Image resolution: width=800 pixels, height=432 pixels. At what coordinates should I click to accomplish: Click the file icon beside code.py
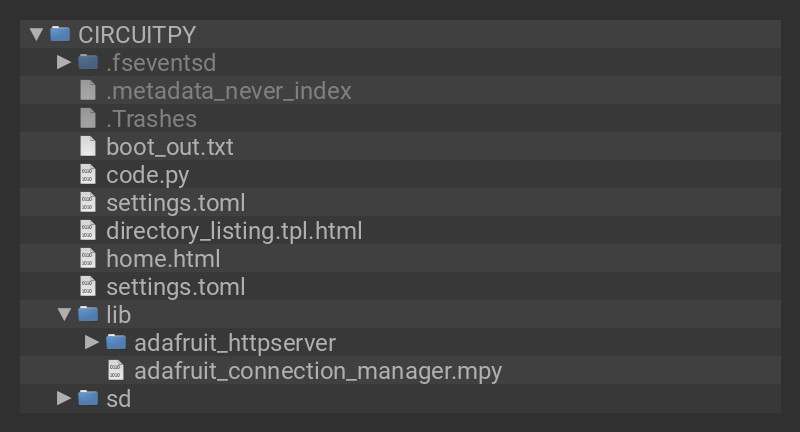pos(88,174)
